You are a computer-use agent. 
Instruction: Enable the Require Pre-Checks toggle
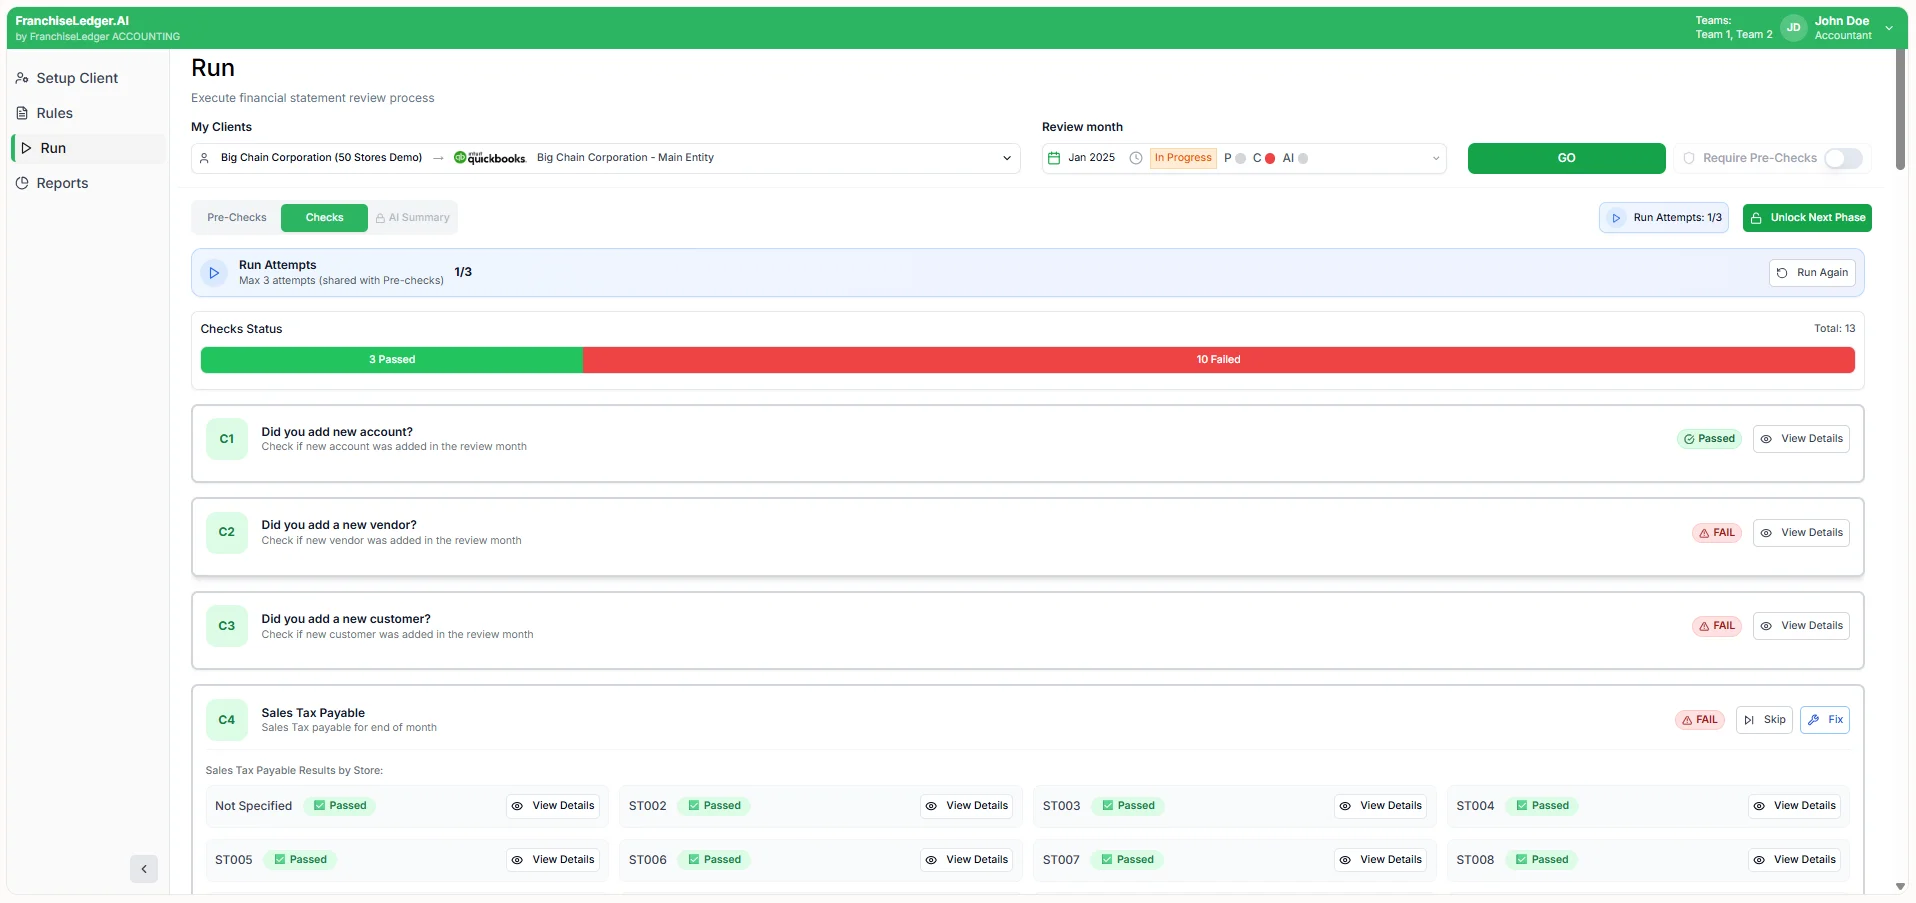point(1843,158)
